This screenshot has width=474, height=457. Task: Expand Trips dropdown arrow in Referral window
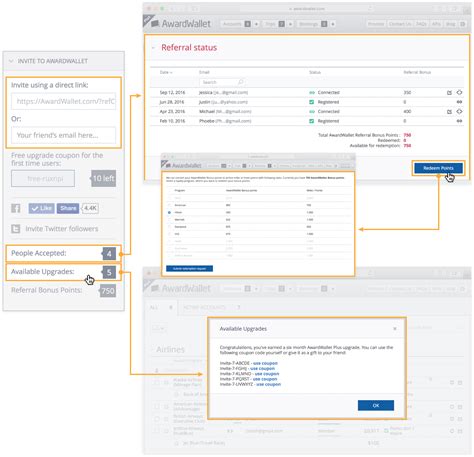(x=290, y=24)
